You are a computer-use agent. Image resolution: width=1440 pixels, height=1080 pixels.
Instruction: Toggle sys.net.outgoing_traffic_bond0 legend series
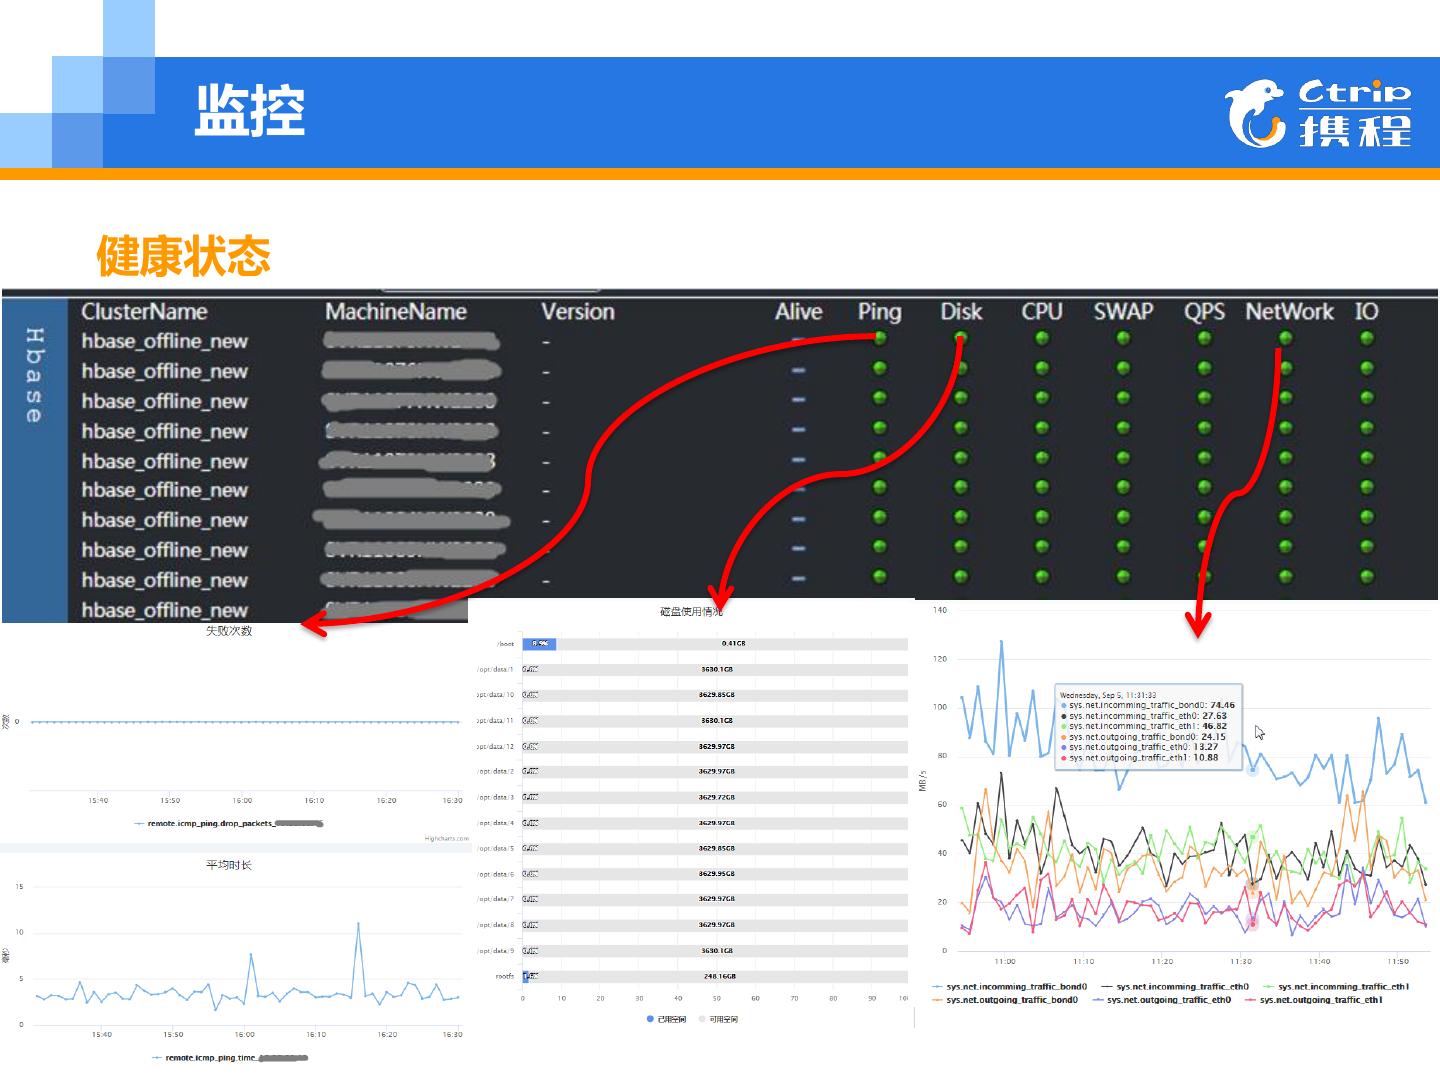1004,1000
